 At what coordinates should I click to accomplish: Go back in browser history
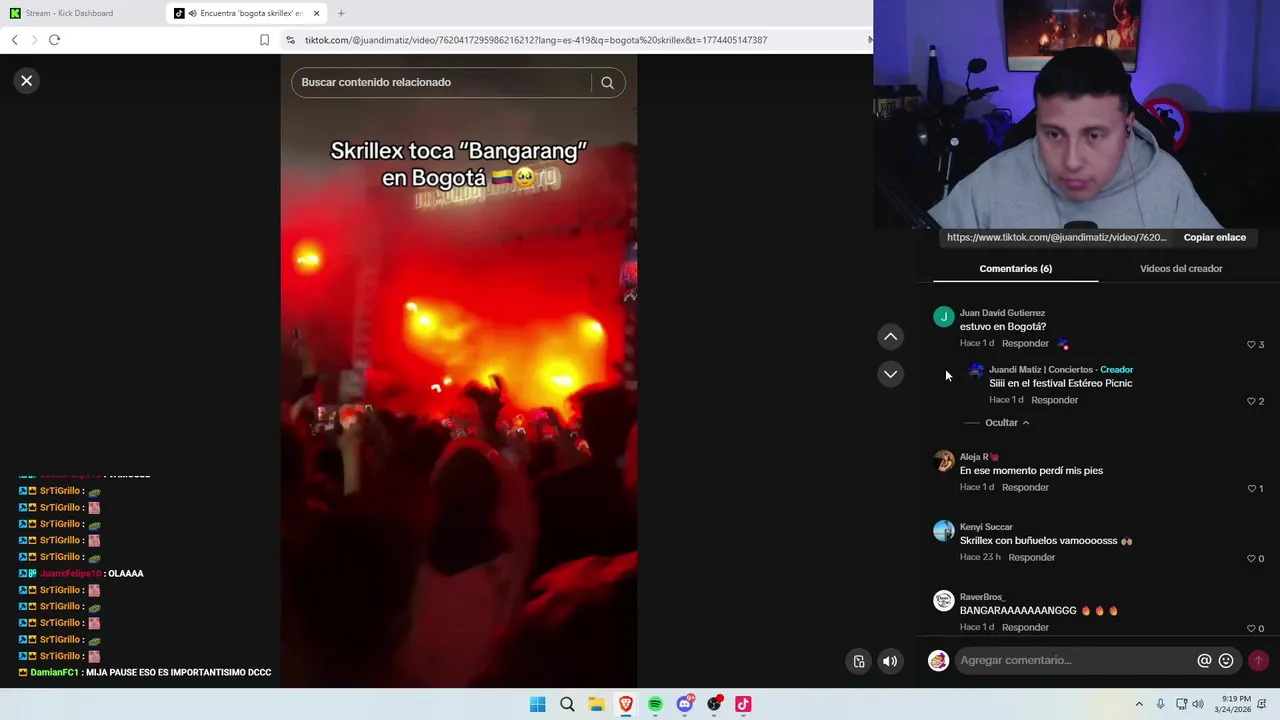coord(14,40)
